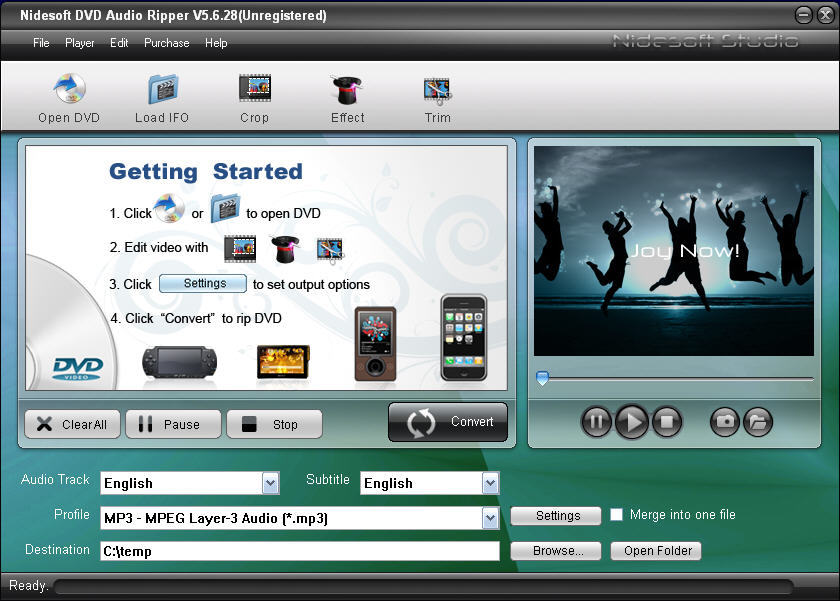Click the widescreen media player image
The image size is (840, 601).
283,363
